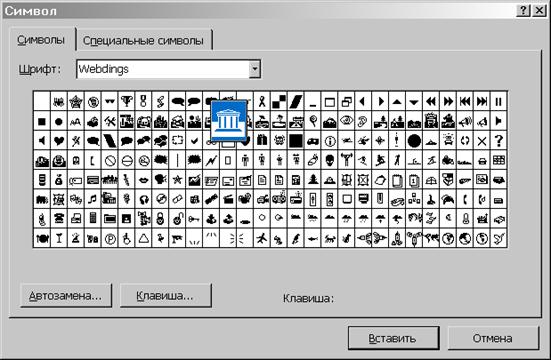
Task: Pick the skip-to-start symbol
Action: point(465,102)
